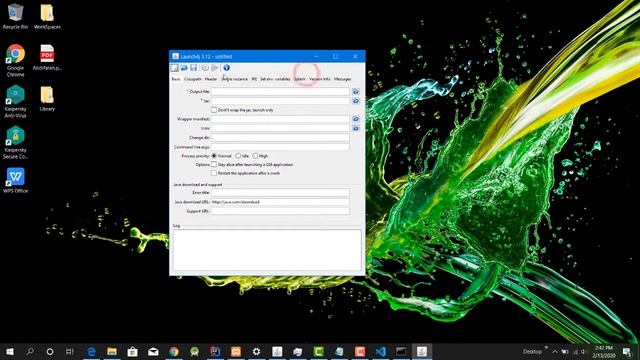640x360 pixels.
Task: Open the Set env. variables tab
Action: pos(275,79)
